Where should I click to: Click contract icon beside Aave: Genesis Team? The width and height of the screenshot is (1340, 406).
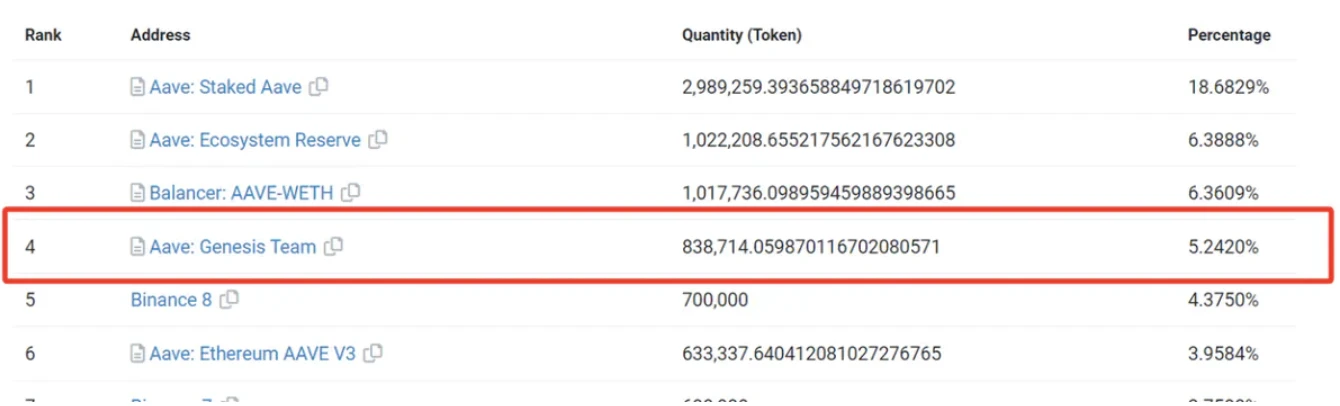pyautogui.click(x=138, y=247)
